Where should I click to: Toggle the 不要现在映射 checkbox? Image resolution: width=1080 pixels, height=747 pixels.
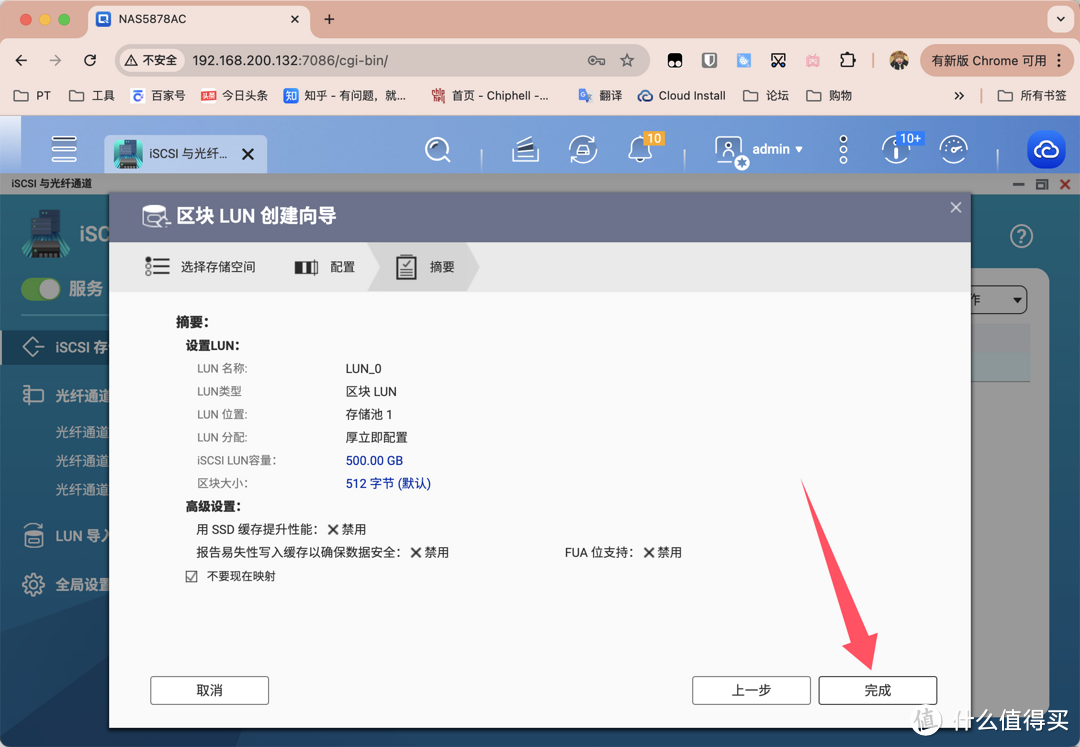point(192,577)
